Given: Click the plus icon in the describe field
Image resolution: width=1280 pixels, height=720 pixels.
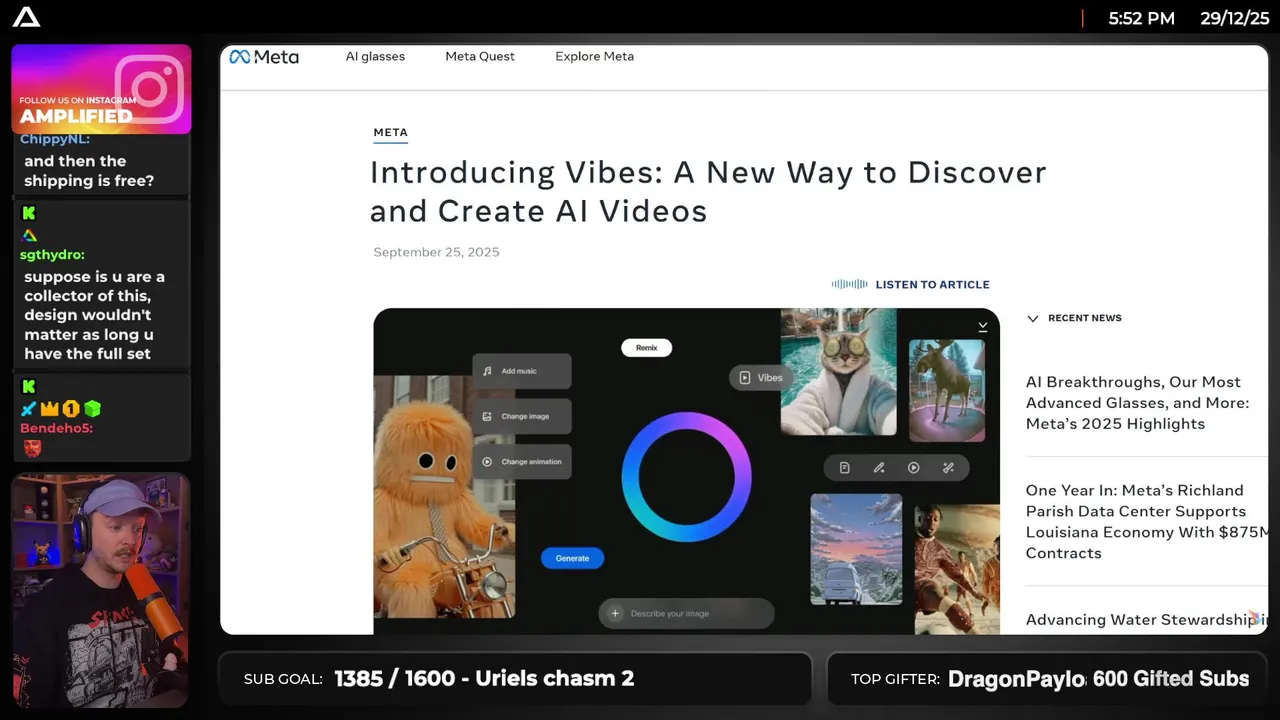Looking at the screenshot, I should point(615,613).
